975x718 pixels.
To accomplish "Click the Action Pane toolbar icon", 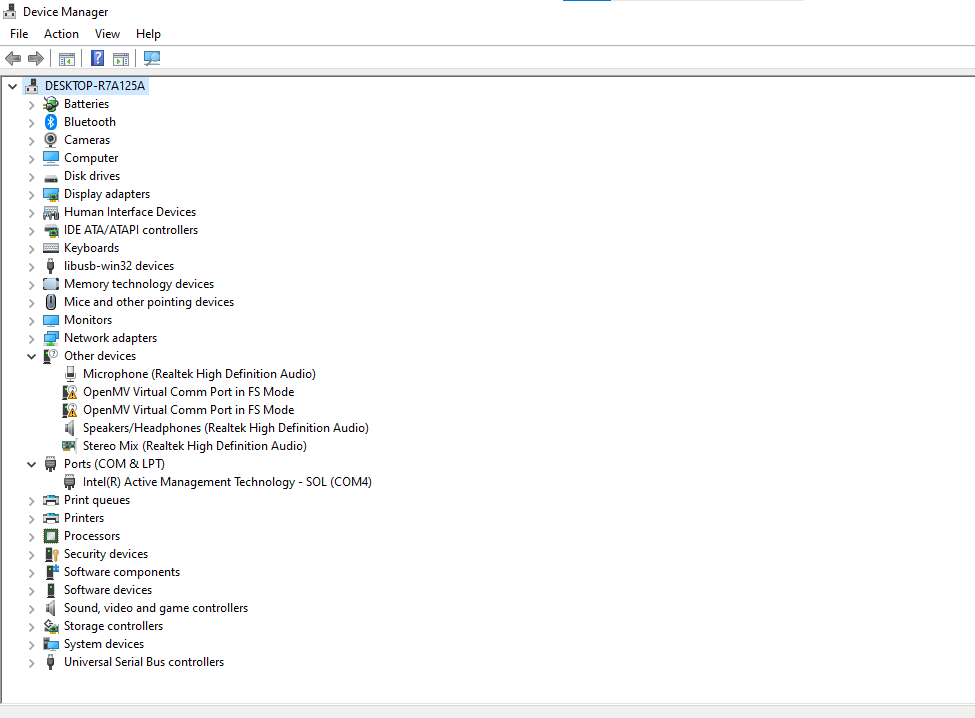I will click(x=121, y=58).
